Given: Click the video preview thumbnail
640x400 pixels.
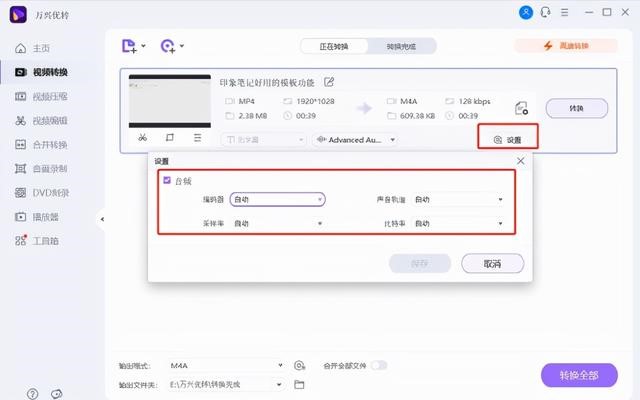Looking at the screenshot, I should (x=170, y=101).
